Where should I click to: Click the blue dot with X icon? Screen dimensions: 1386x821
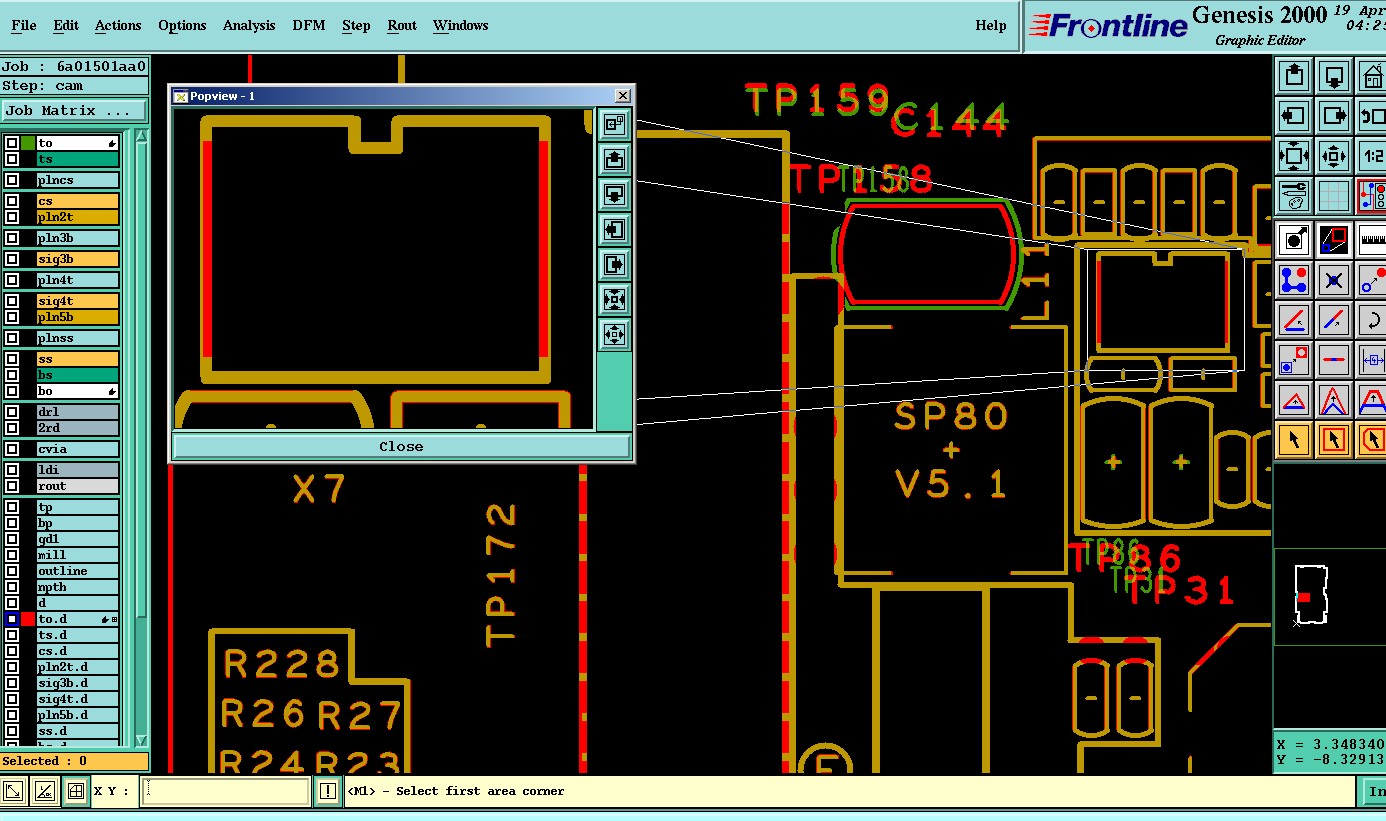pyautogui.click(x=1334, y=280)
